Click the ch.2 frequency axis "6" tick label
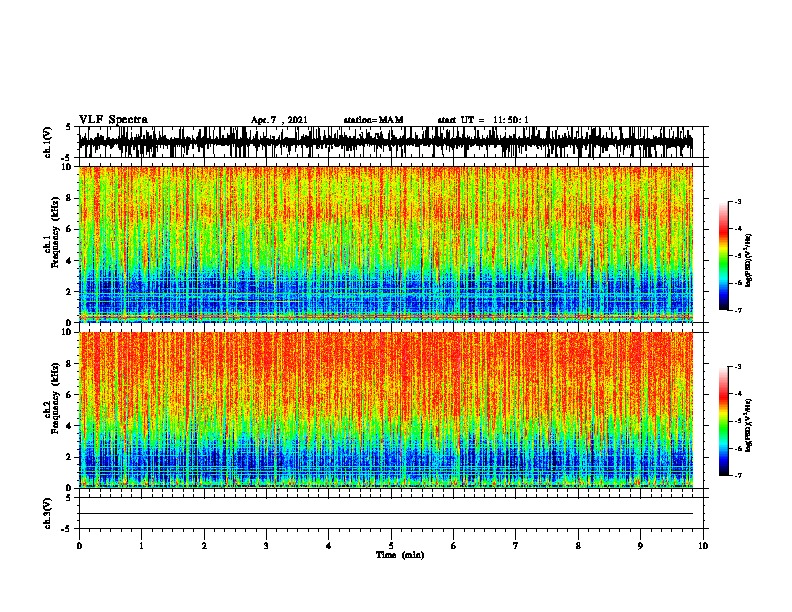 [69, 395]
